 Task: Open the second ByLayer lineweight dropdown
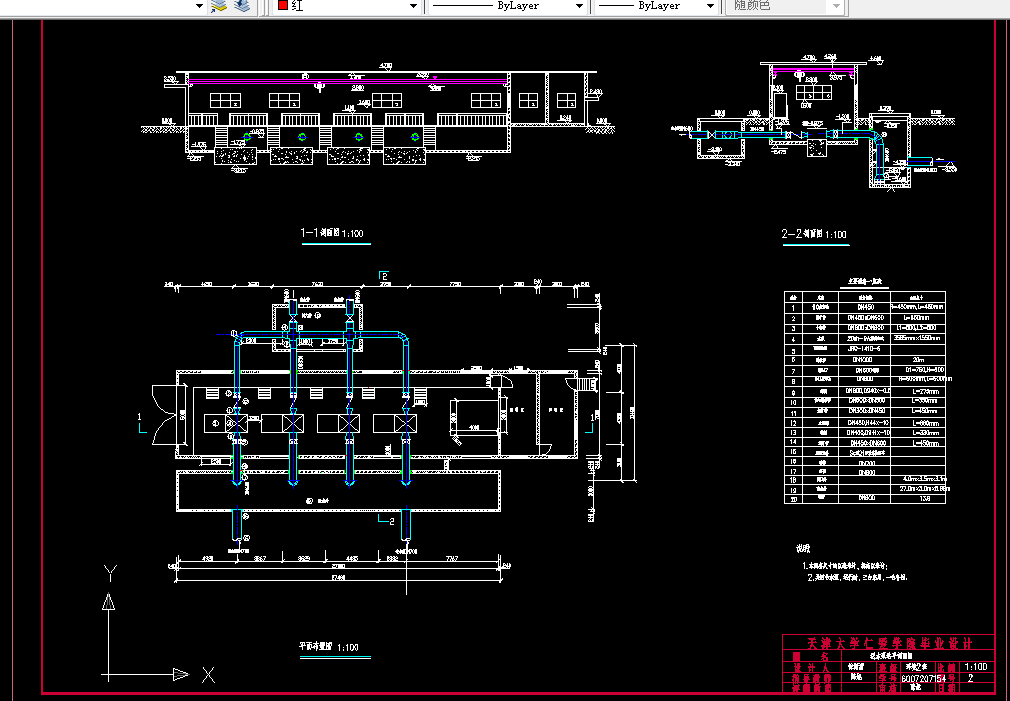pos(710,6)
